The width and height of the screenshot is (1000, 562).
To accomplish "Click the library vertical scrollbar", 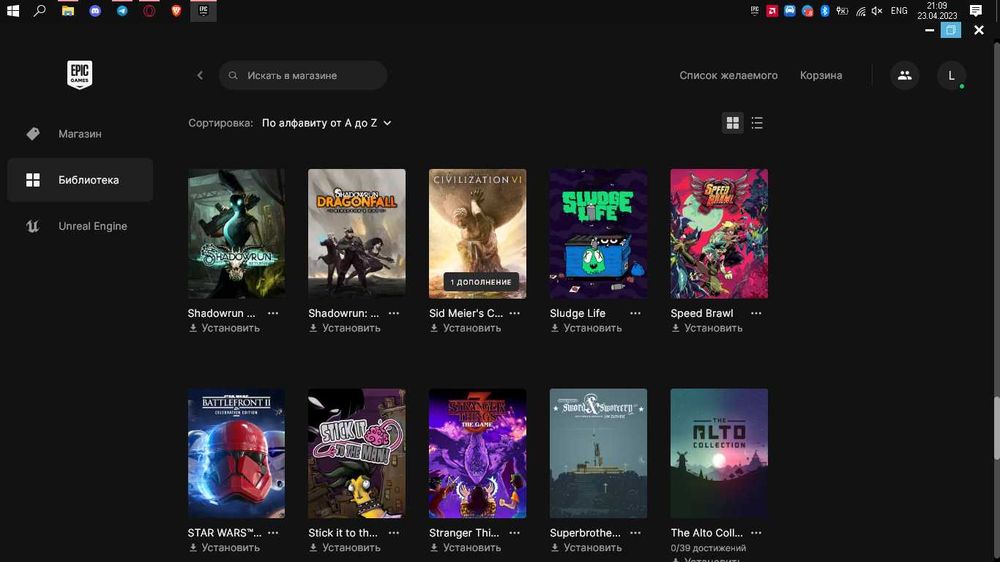I will point(996,427).
